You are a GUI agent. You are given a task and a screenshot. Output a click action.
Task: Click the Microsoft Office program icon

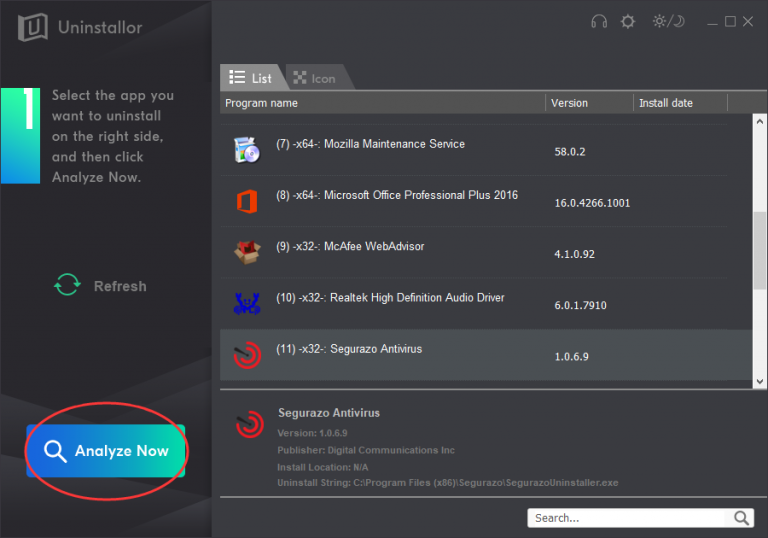246,200
